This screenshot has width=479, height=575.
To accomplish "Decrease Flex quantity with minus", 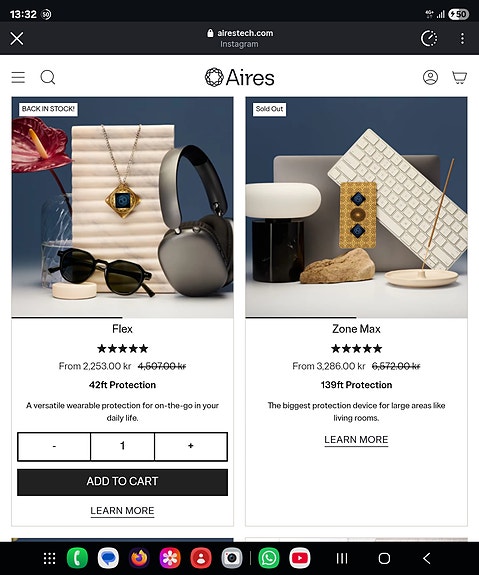I will [54, 446].
